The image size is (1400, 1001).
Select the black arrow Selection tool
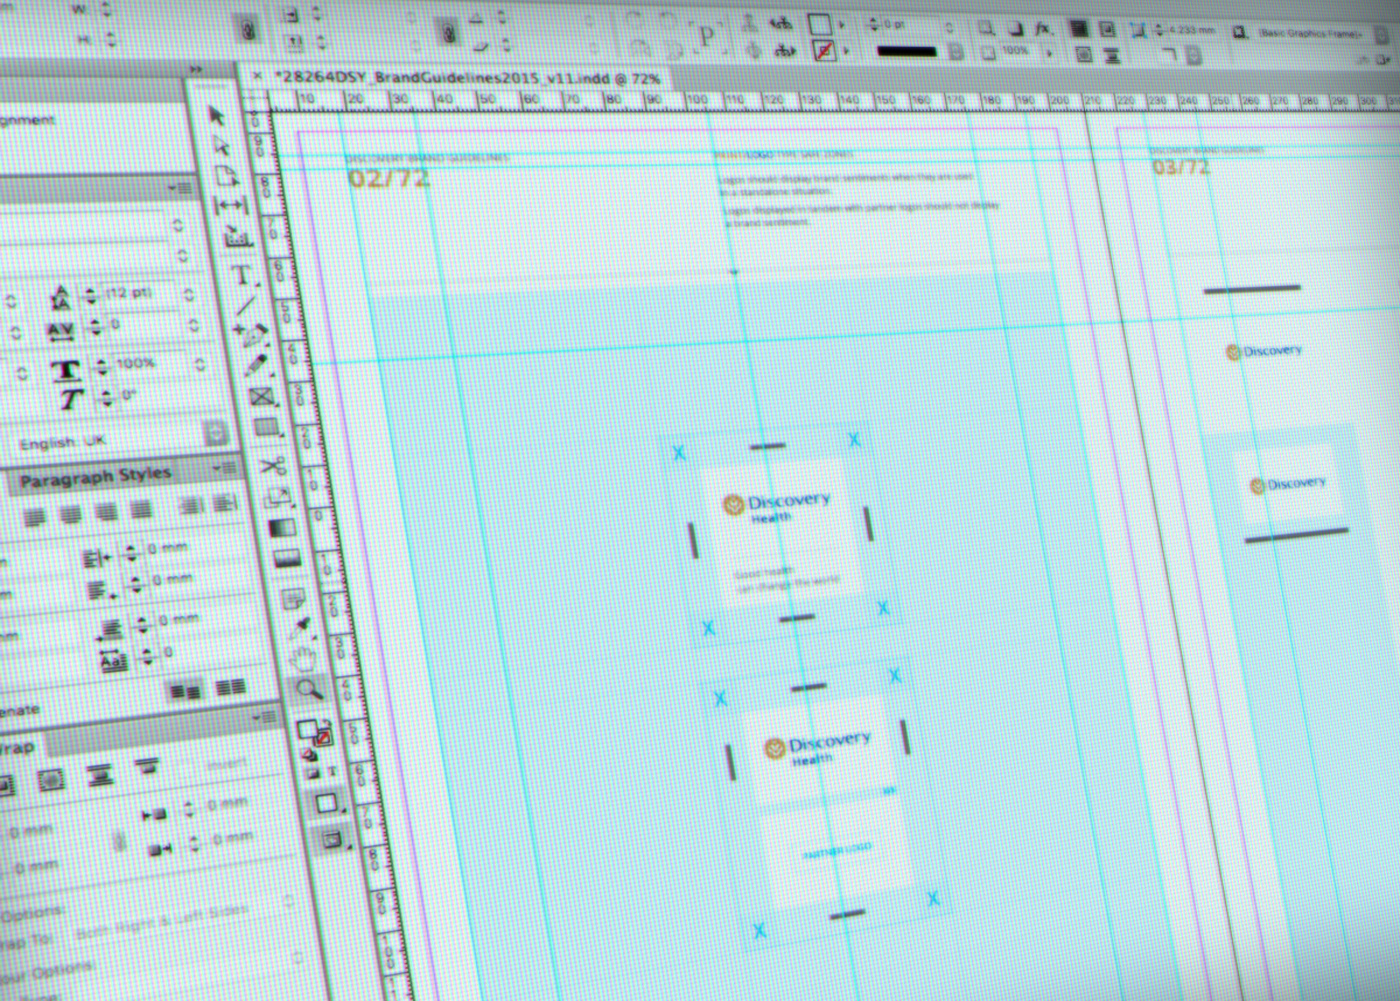coord(216,116)
